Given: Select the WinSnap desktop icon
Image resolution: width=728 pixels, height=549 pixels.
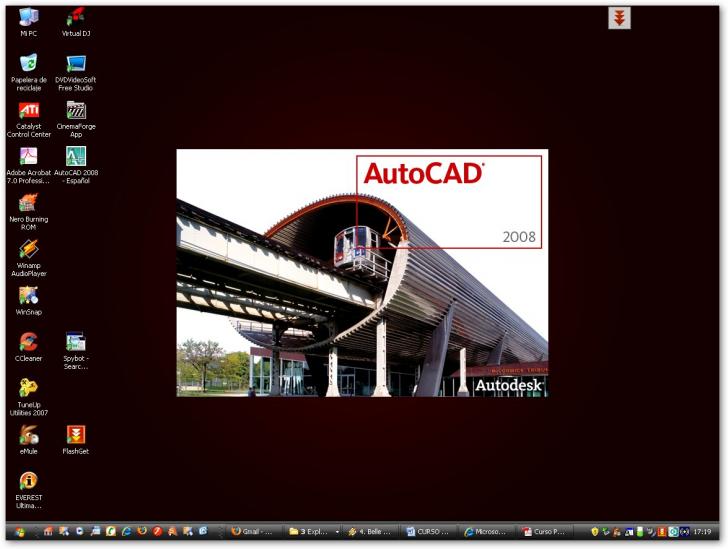Looking at the screenshot, I should click(x=28, y=301).
